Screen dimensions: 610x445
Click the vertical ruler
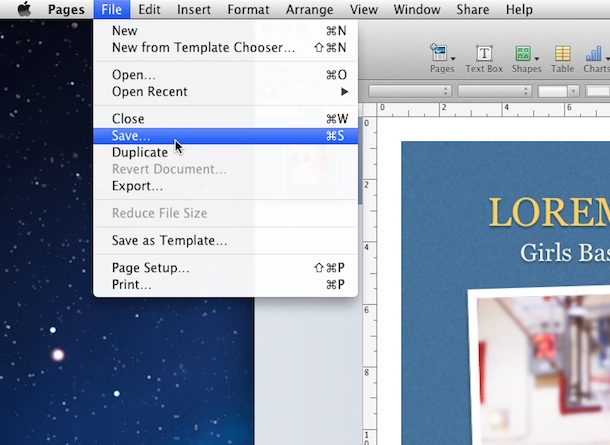tap(370, 280)
